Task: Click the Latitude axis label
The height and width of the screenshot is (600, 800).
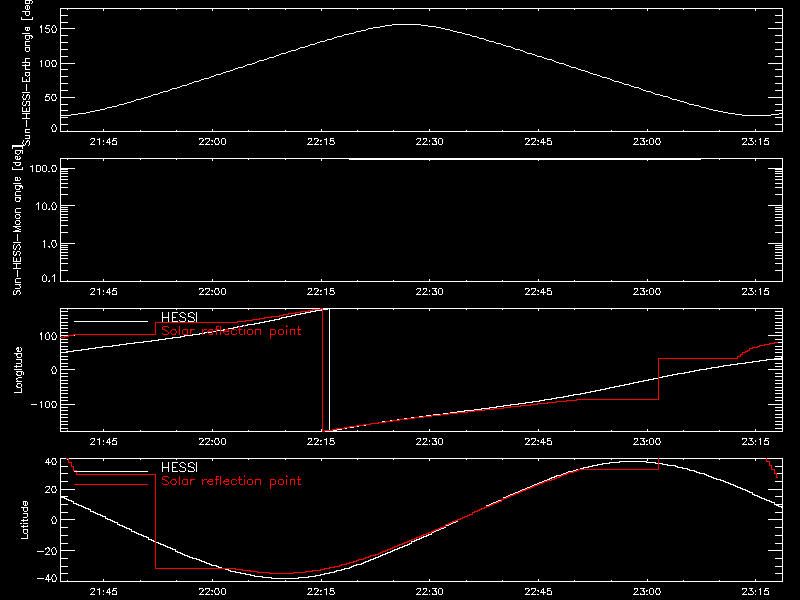Action: 24,520
